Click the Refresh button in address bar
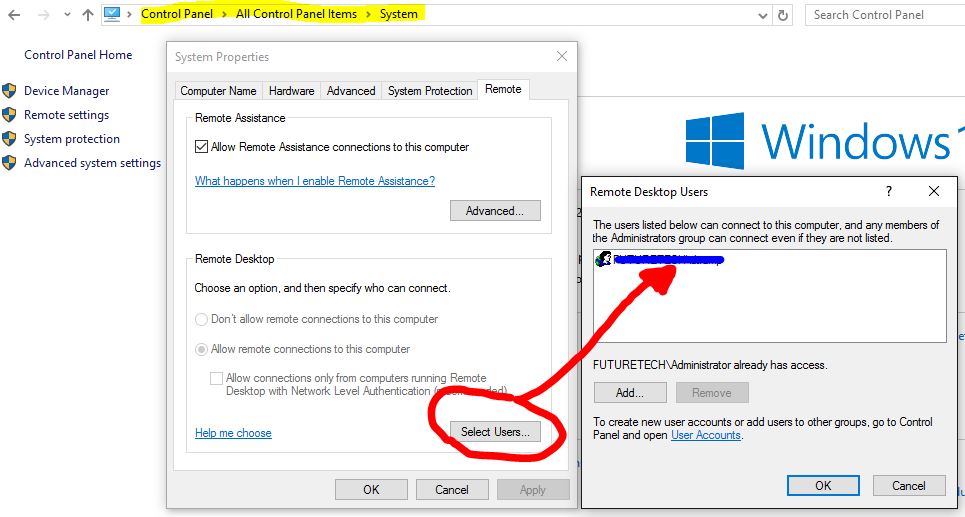This screenshot has width=965, height=517. point(783,15)
